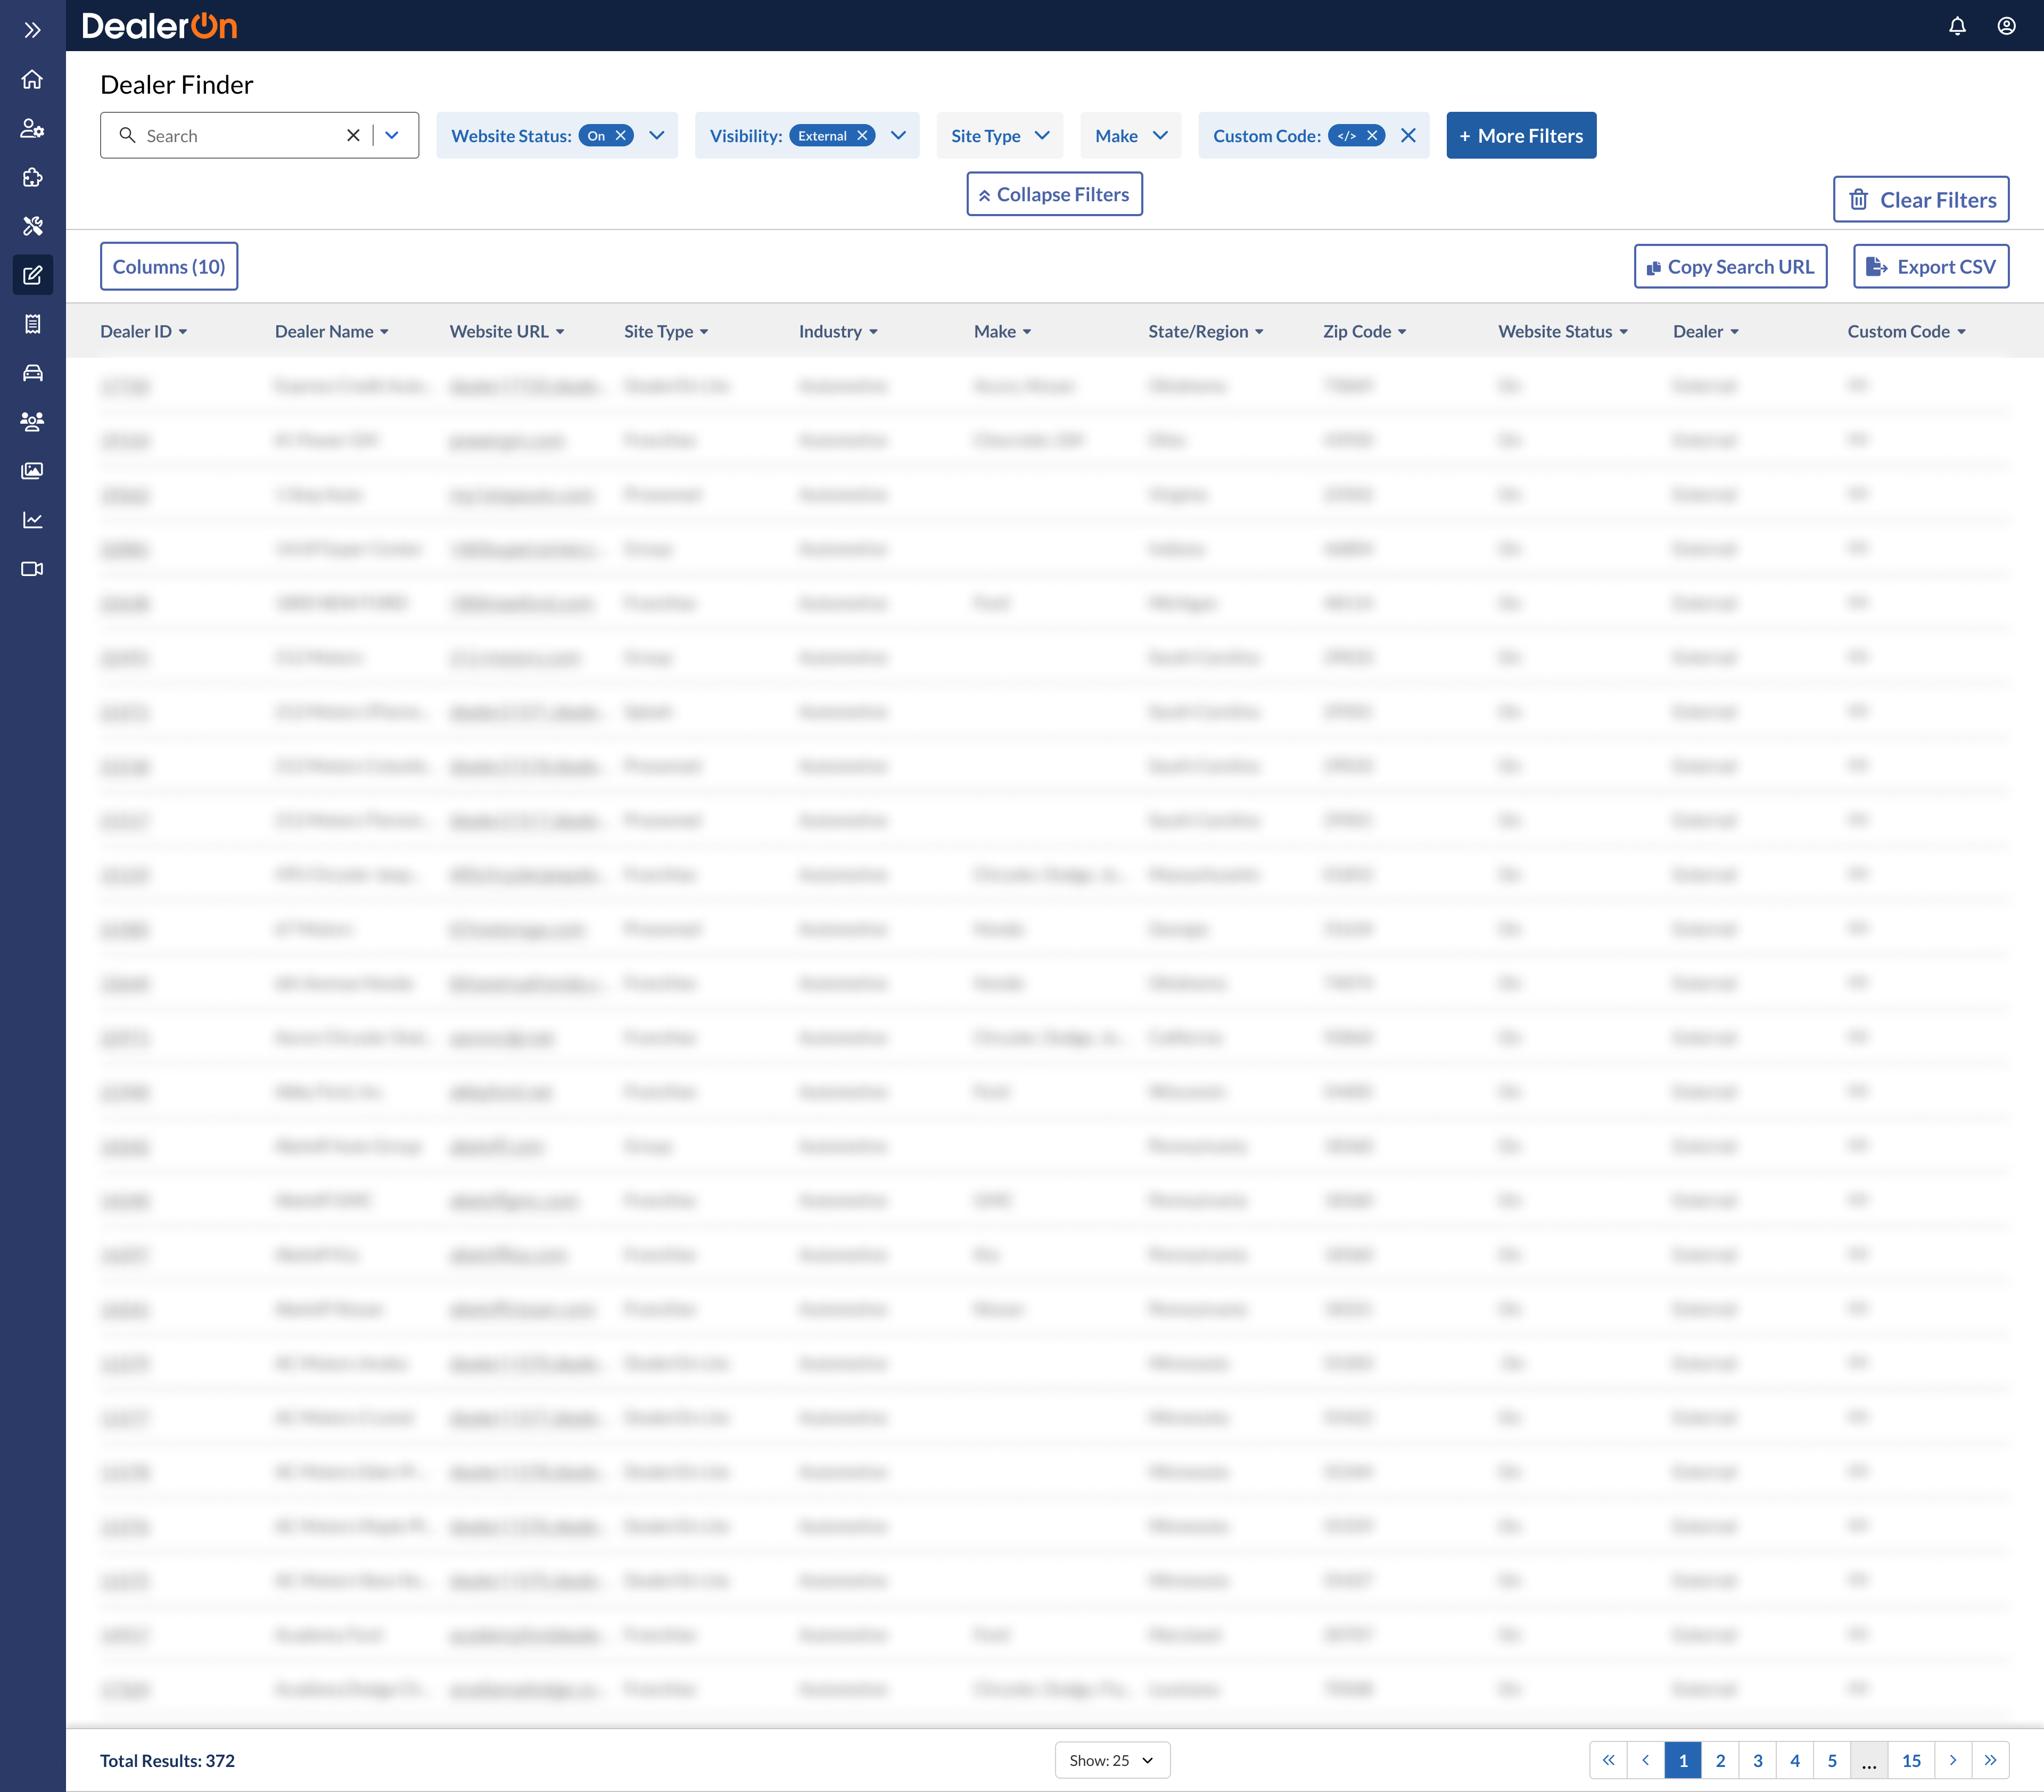Click the puzzle piece integrations icon

tap(32, 177)
